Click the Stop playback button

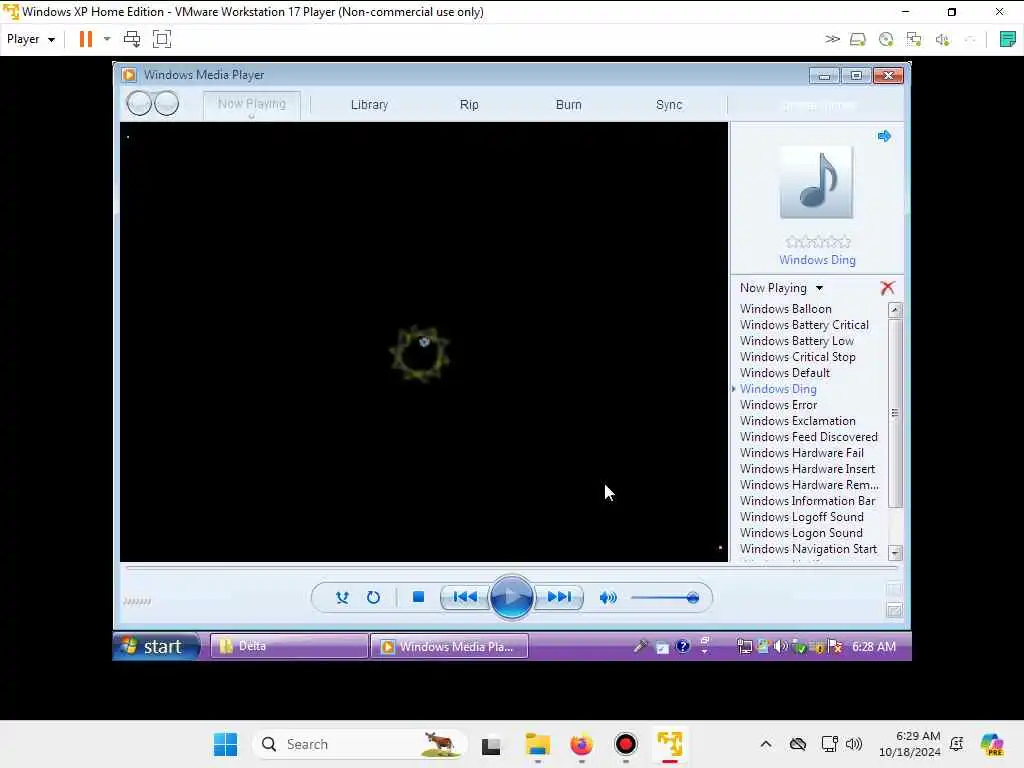click(419, 597)
